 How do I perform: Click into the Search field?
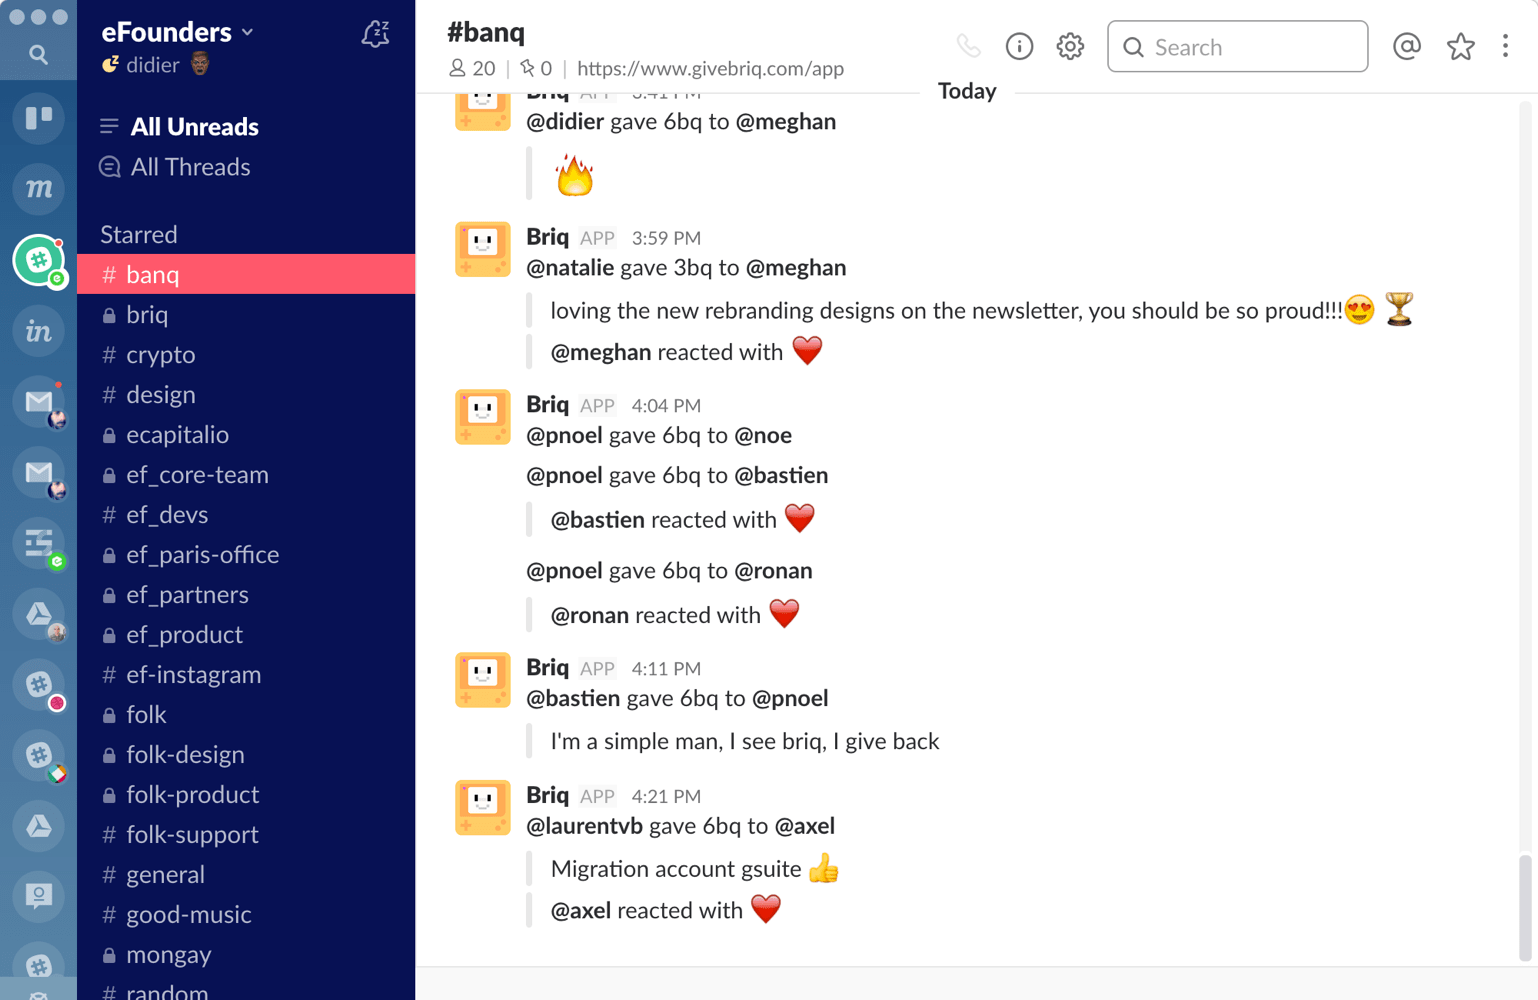tap(1237, 47)
